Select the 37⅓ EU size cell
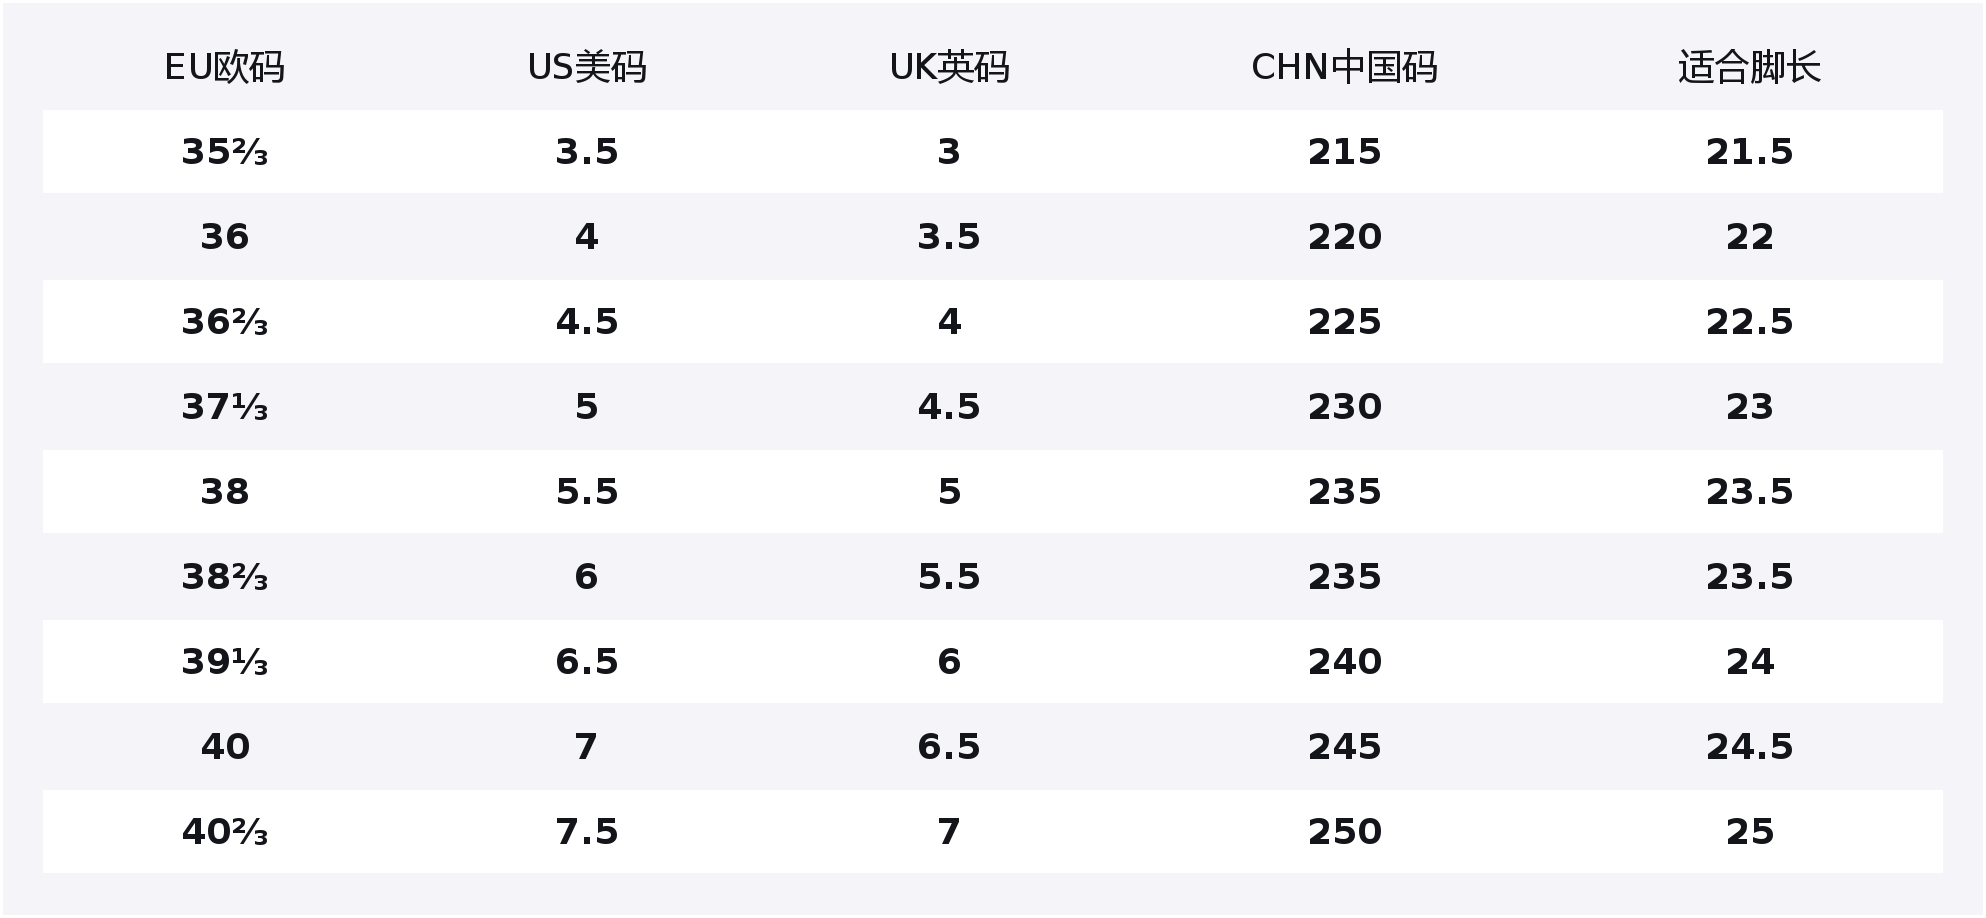Viewport: 1986px width, 918px height. tap(224, 407)
